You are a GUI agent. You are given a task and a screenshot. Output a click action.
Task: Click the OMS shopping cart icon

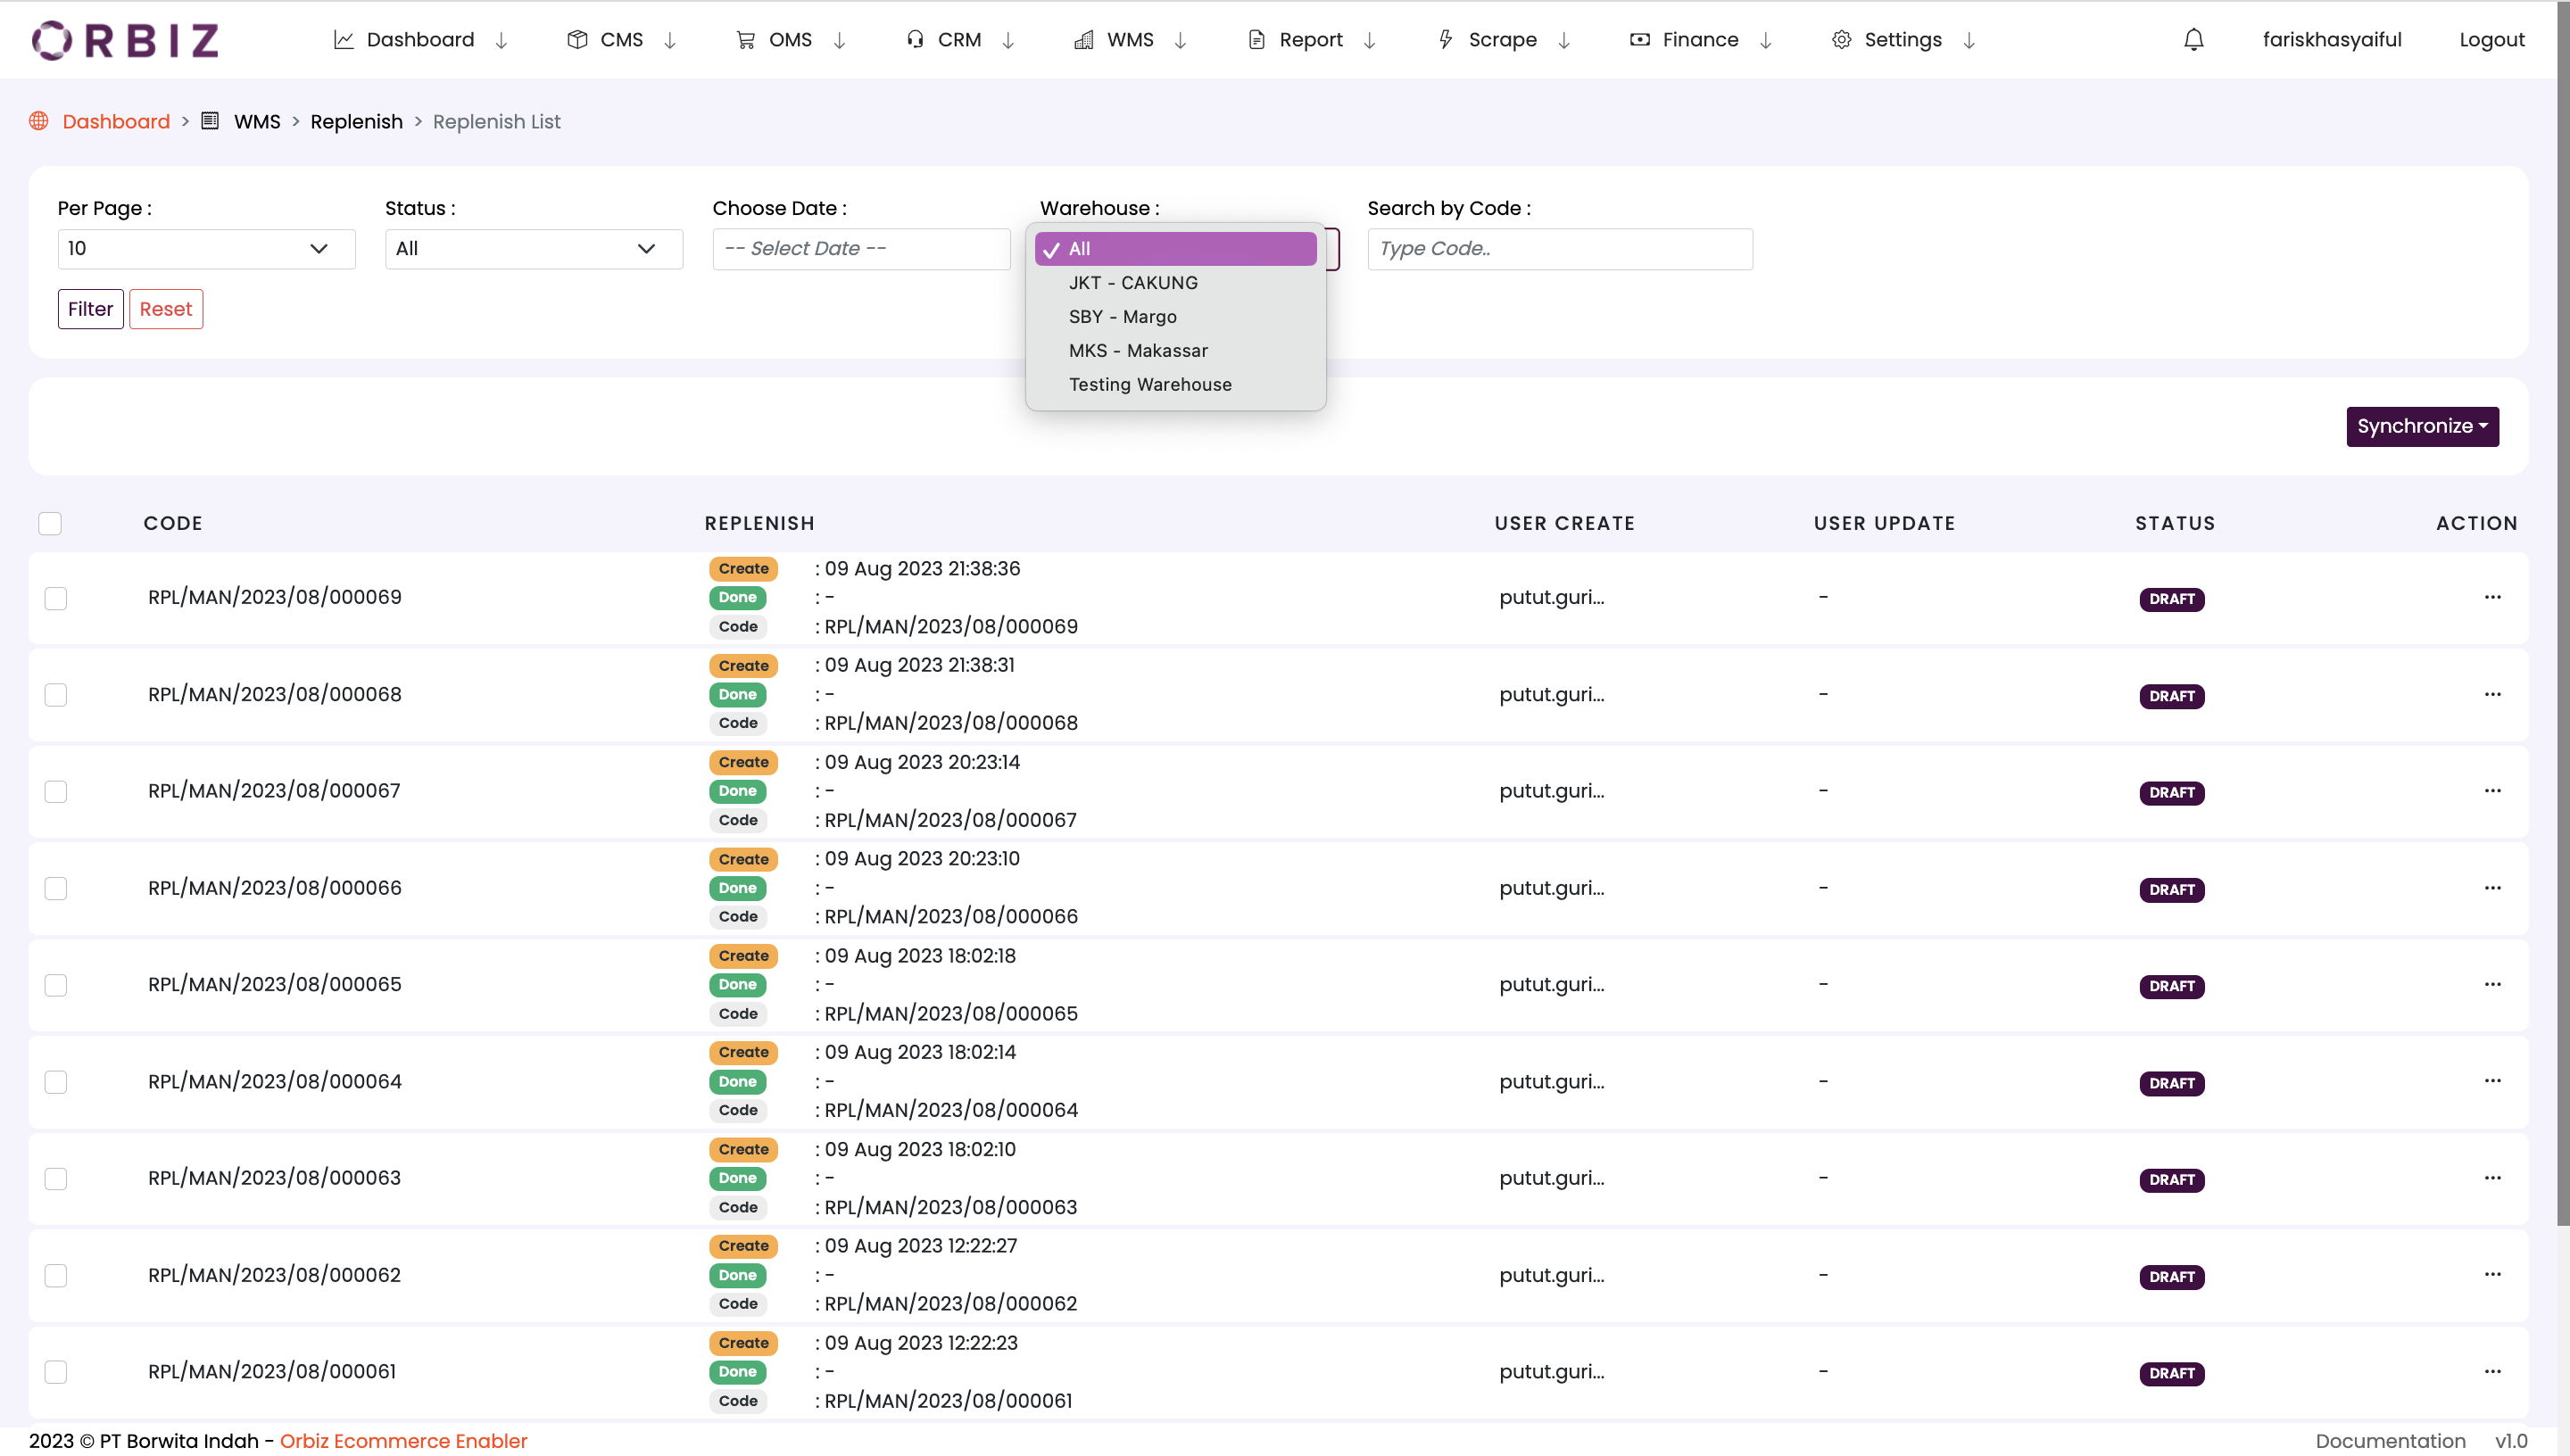pyautogui.click(x=745, y=40)
